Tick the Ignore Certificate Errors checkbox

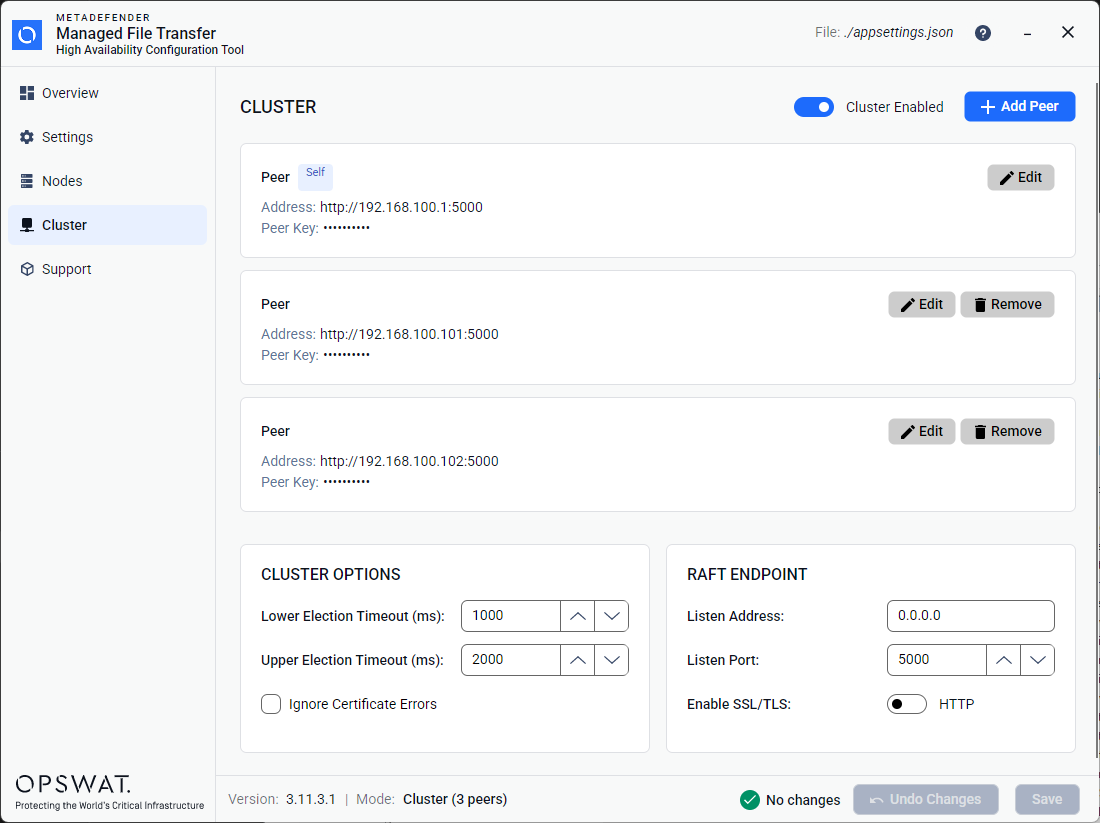(271, 704)
